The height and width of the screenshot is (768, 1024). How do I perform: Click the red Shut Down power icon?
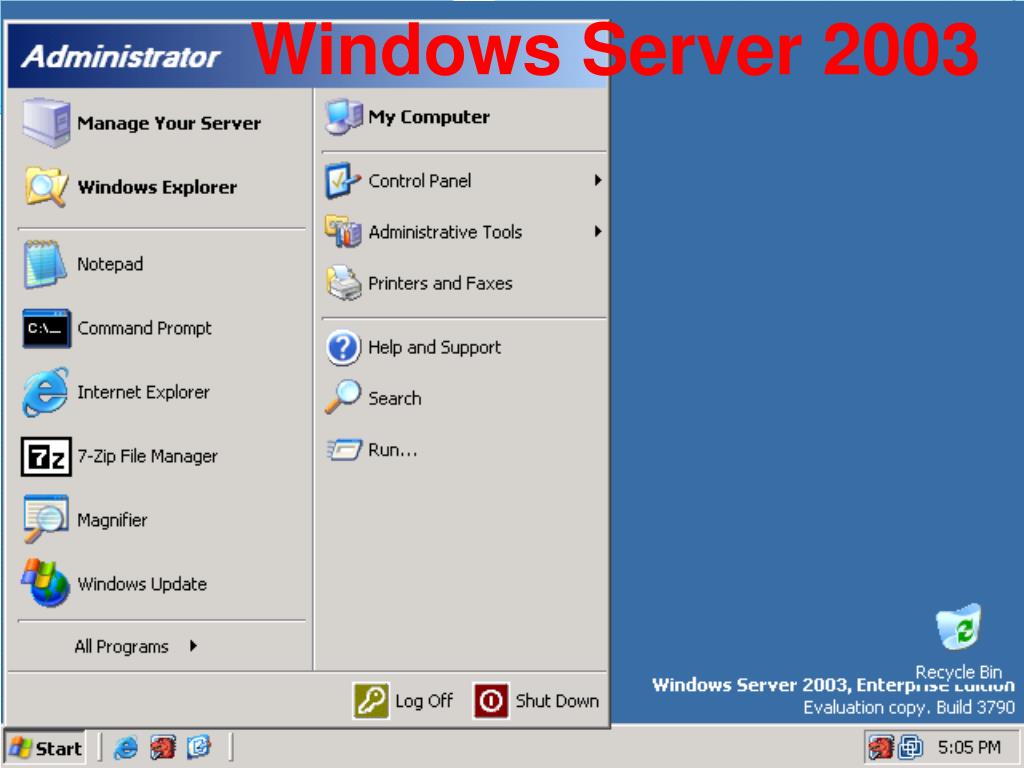[x=491, y=701]
